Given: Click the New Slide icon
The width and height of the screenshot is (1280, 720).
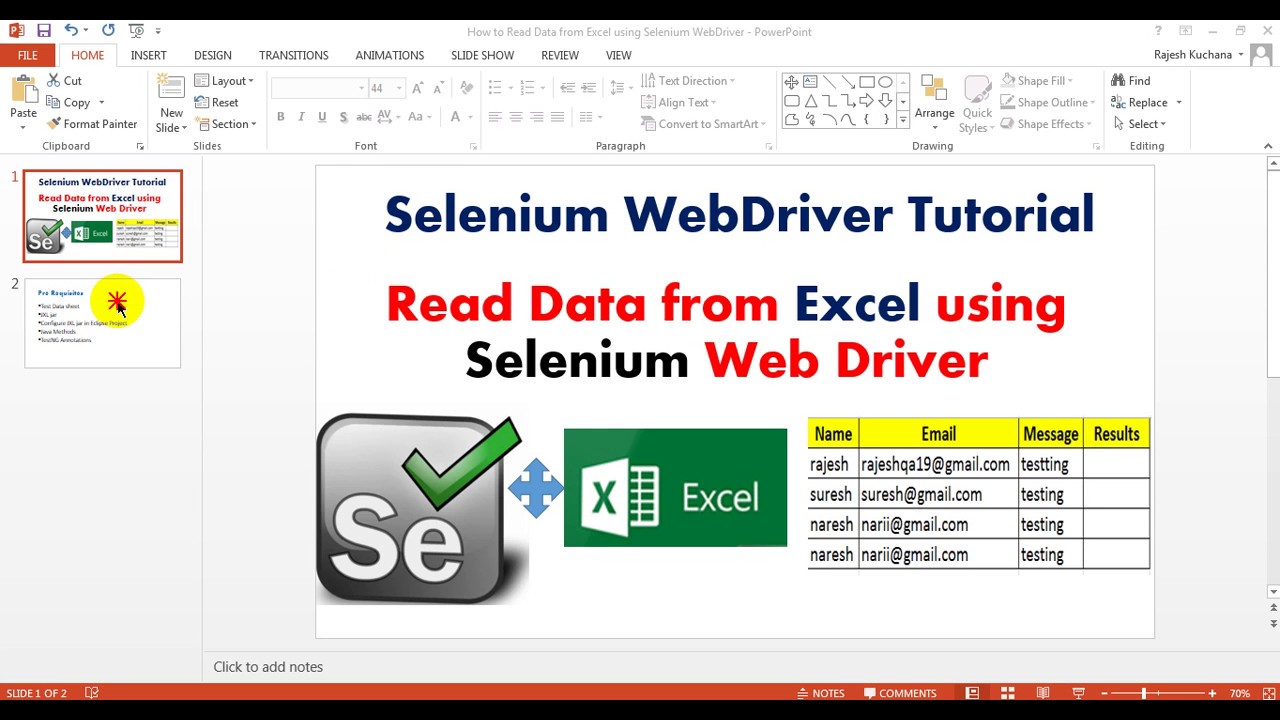Looking at the screenshot, I should point(171,88).
